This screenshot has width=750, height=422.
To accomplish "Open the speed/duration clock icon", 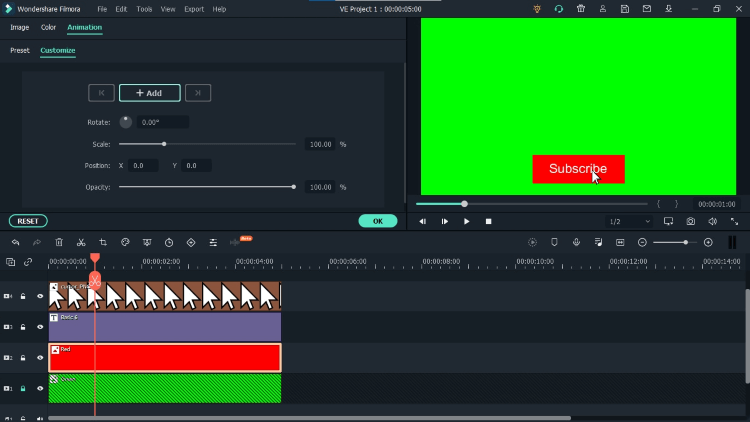I will click(x=169, y=243).
